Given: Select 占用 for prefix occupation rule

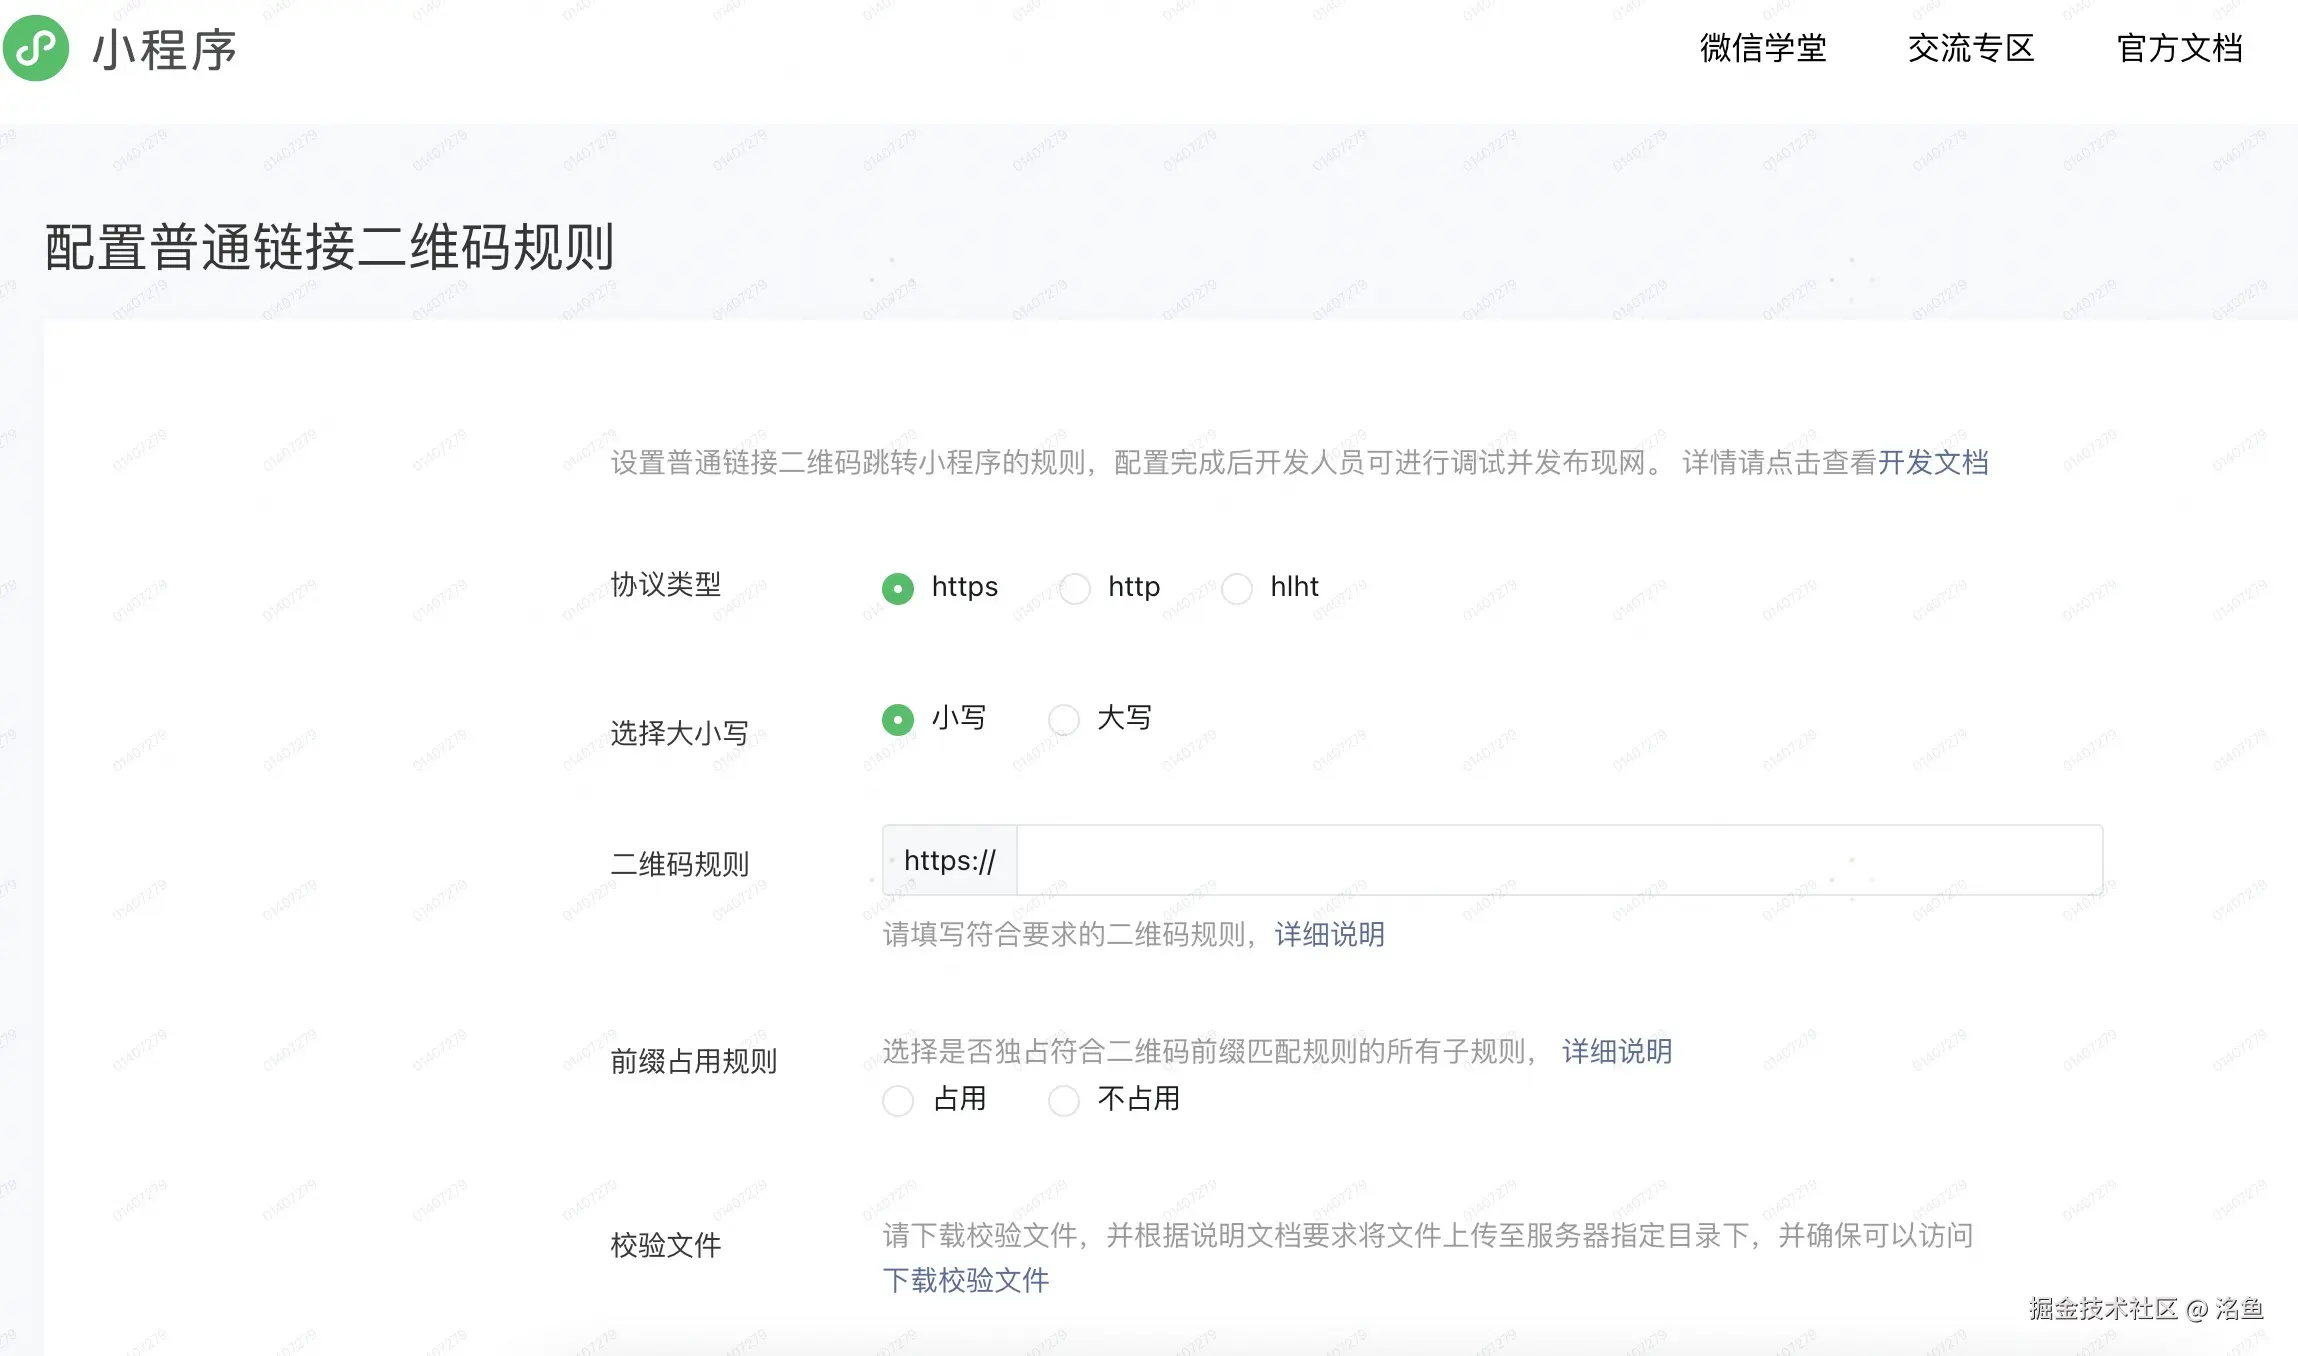Looking at the screenshot, I should click(897, 1100).
